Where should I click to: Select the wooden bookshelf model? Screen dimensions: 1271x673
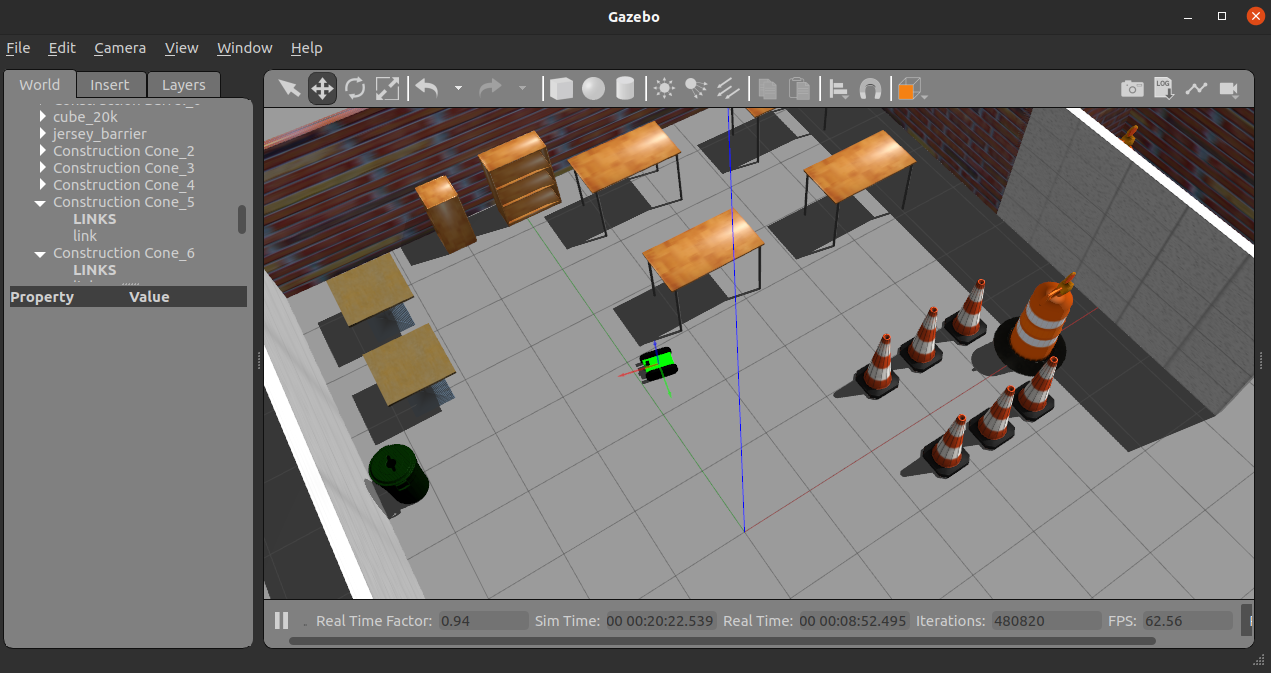519,177
